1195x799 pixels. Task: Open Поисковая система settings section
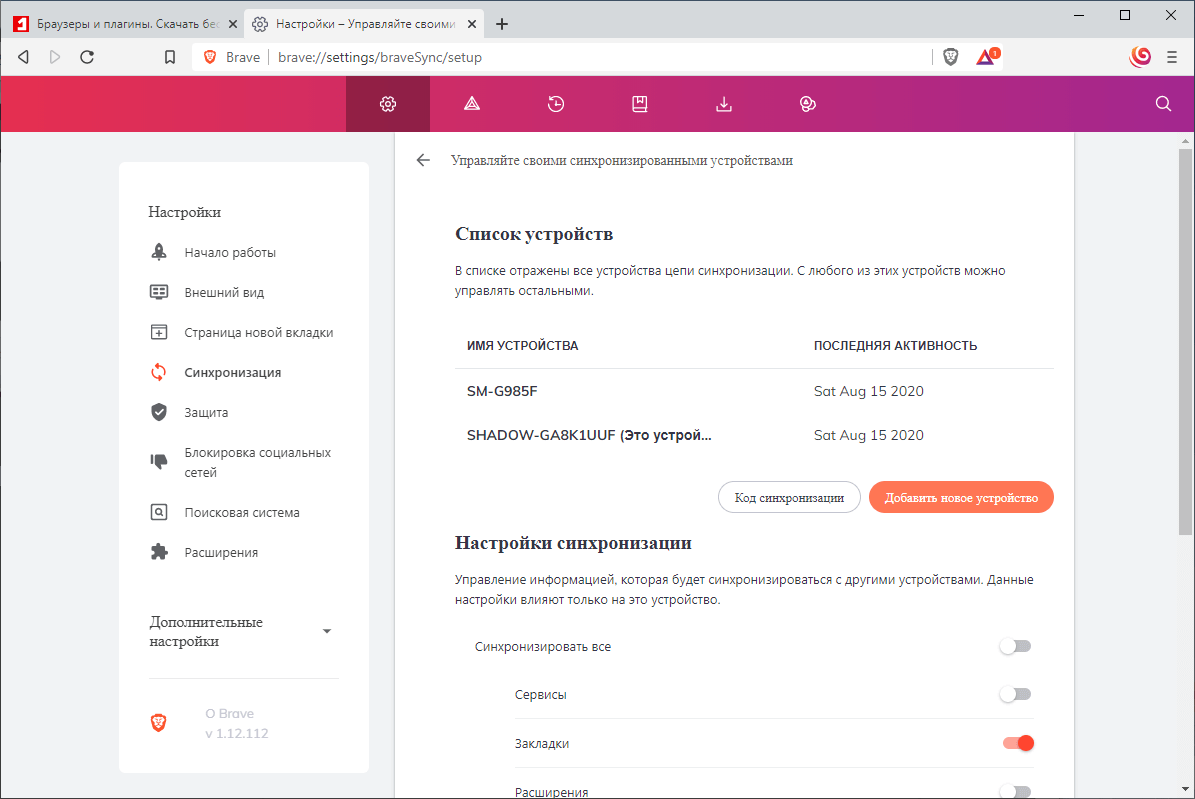click(242, 512)
